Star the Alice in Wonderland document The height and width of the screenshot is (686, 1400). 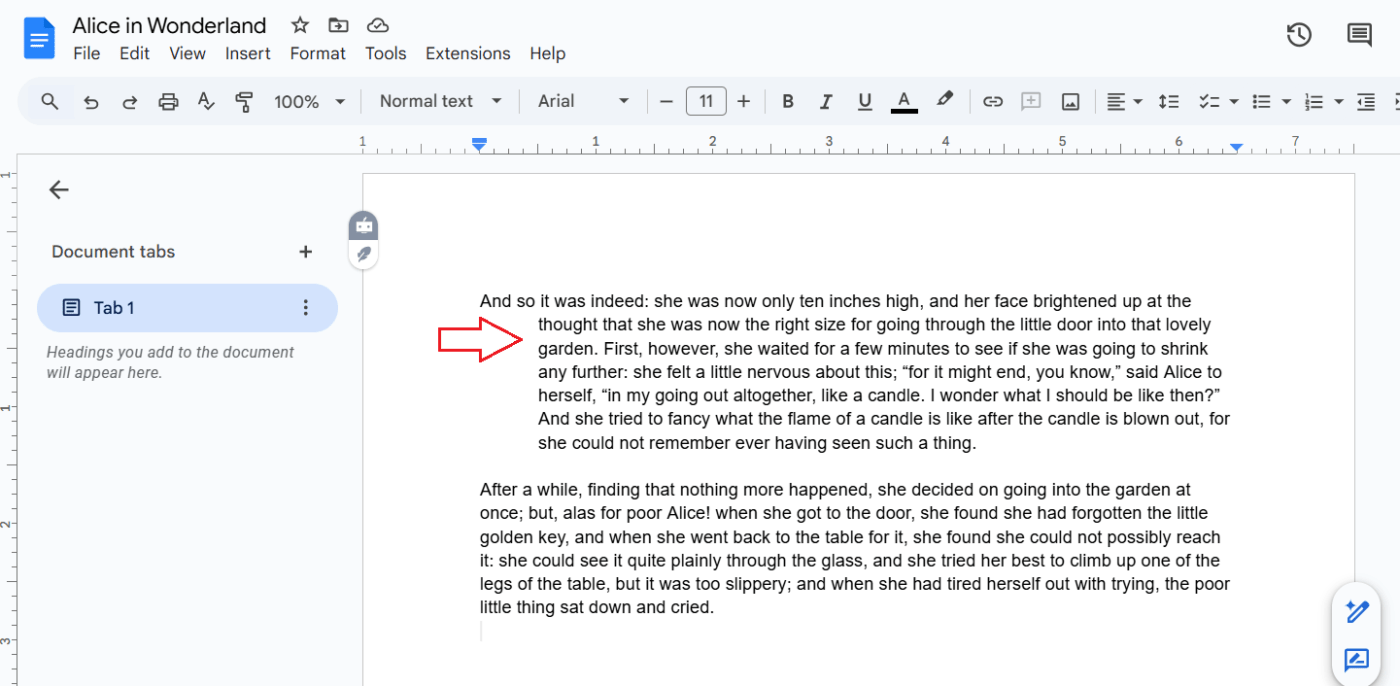[299, 25]
